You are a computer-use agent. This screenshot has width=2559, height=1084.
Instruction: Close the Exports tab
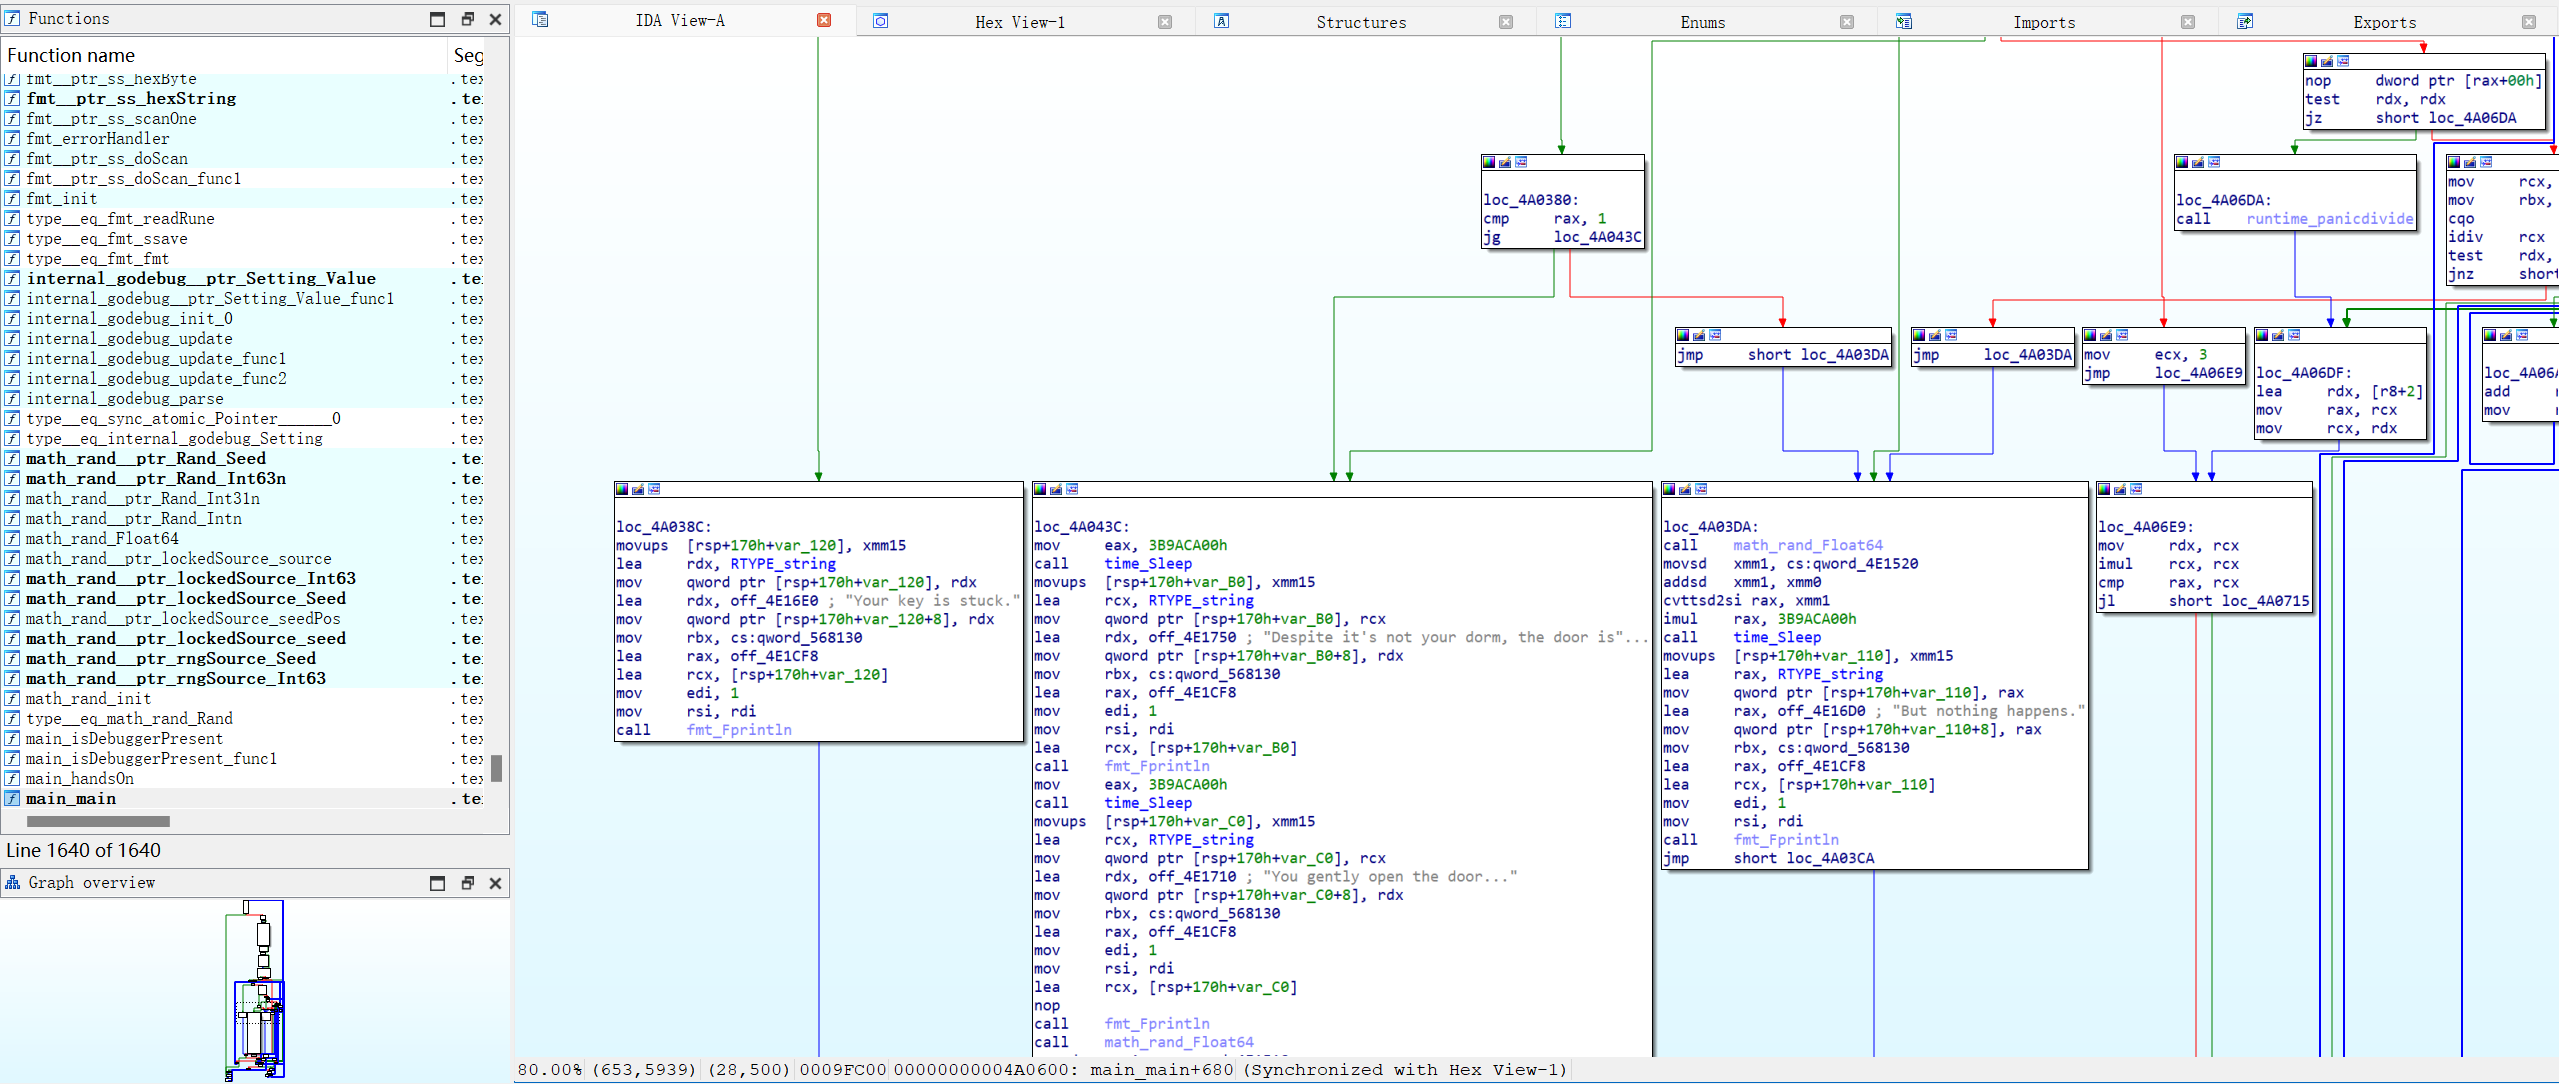point(2529,22)
